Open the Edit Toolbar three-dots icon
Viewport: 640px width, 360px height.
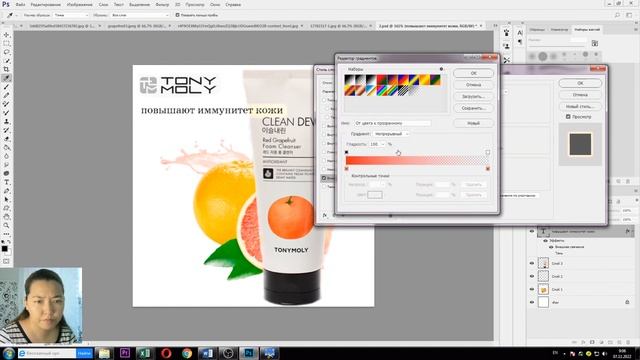(6, 234)
